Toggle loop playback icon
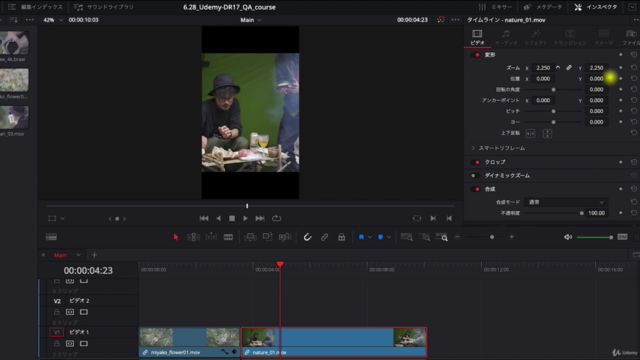The width and height of the screenshot is (640, 360). [x=276, y=218]
